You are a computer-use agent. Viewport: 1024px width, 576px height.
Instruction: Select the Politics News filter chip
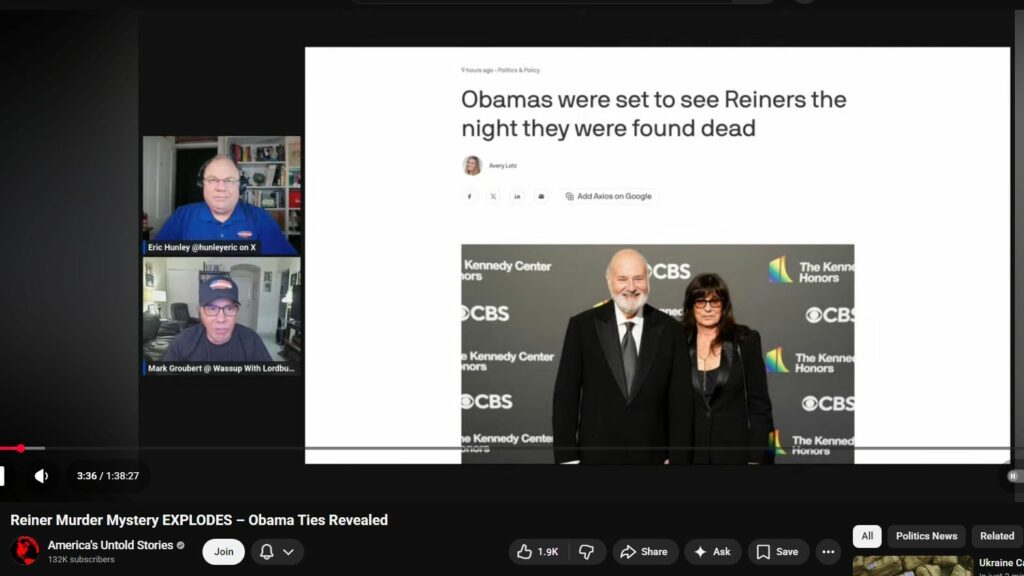[x=926, y=536]
